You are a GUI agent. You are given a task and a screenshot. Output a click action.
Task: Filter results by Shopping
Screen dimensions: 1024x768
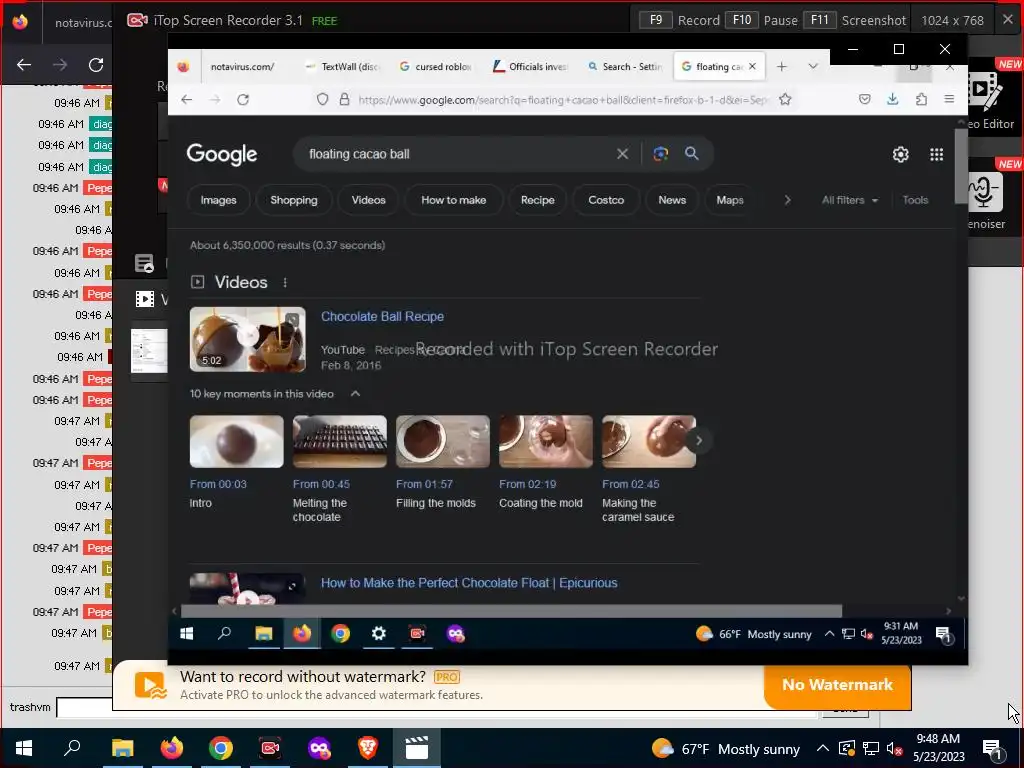(294, 200)
